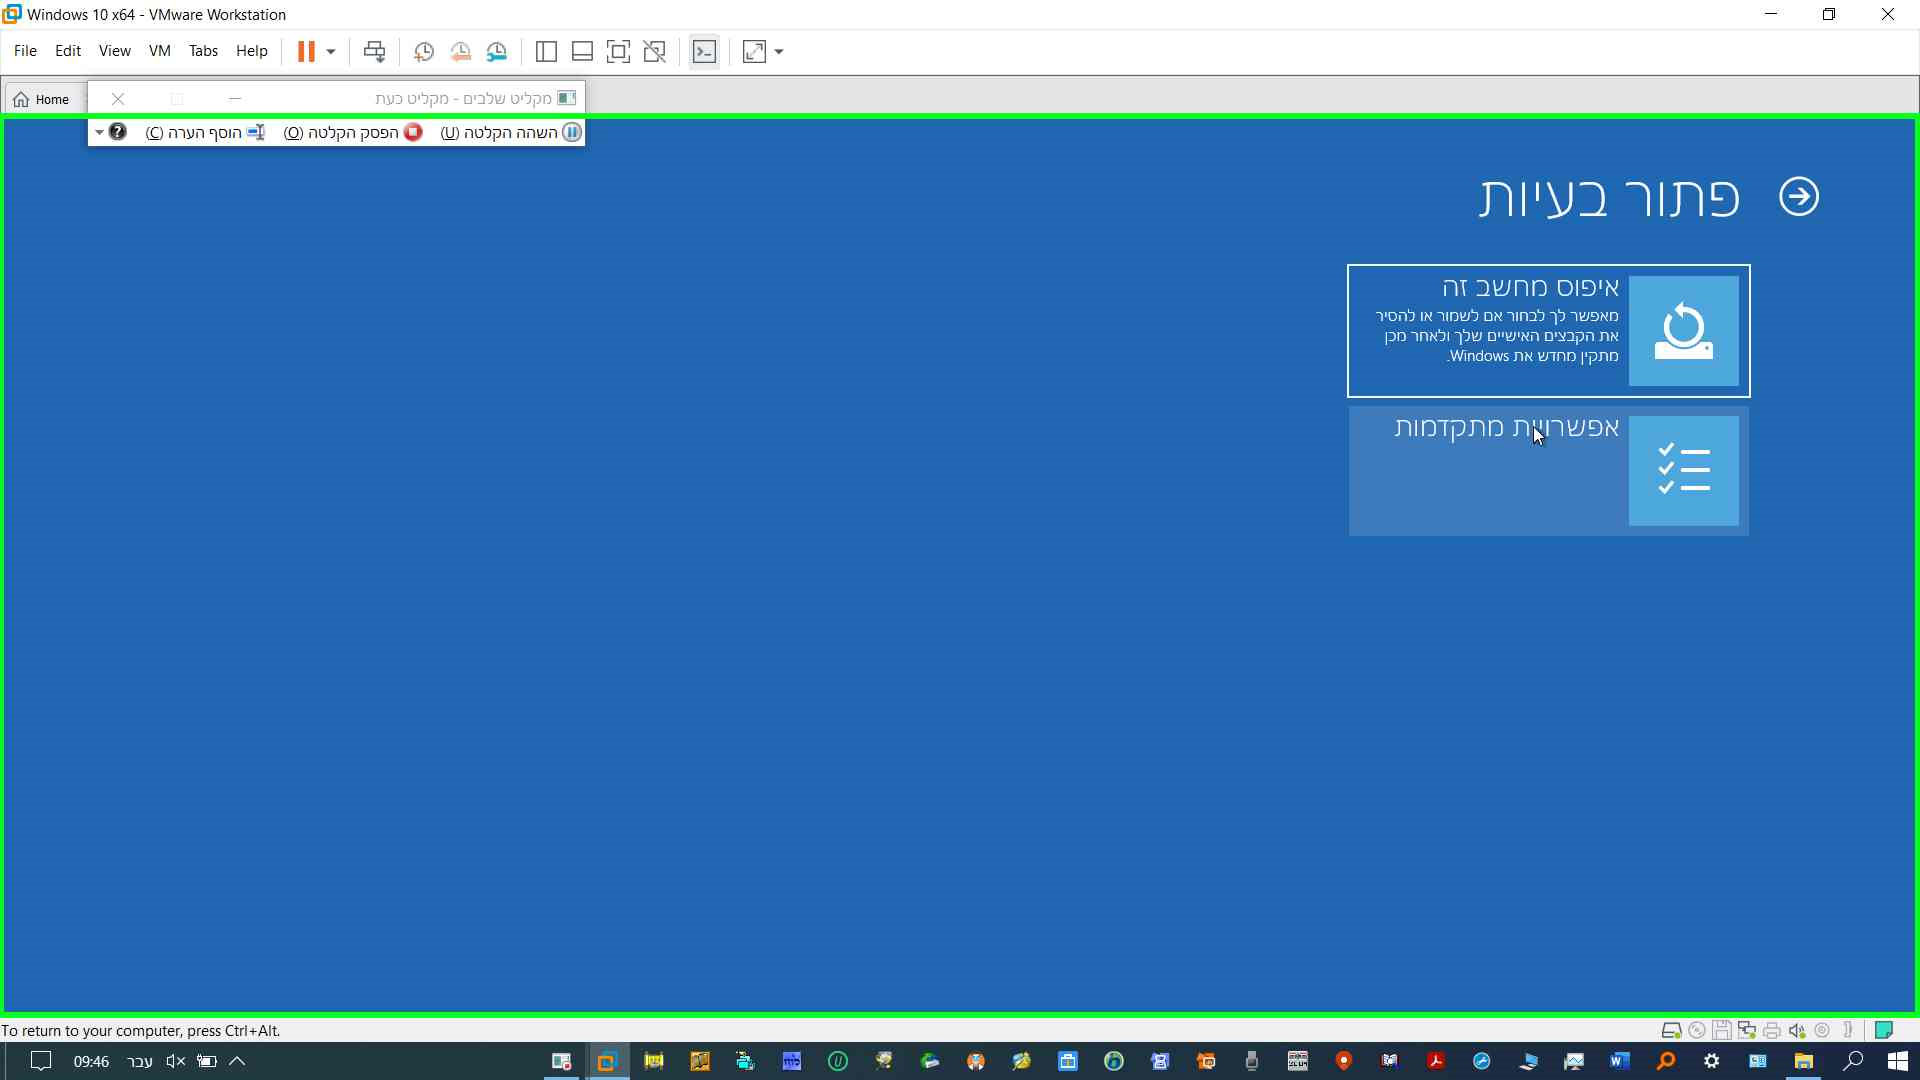Open the snapshot manager icon

[x=497, y=52]
